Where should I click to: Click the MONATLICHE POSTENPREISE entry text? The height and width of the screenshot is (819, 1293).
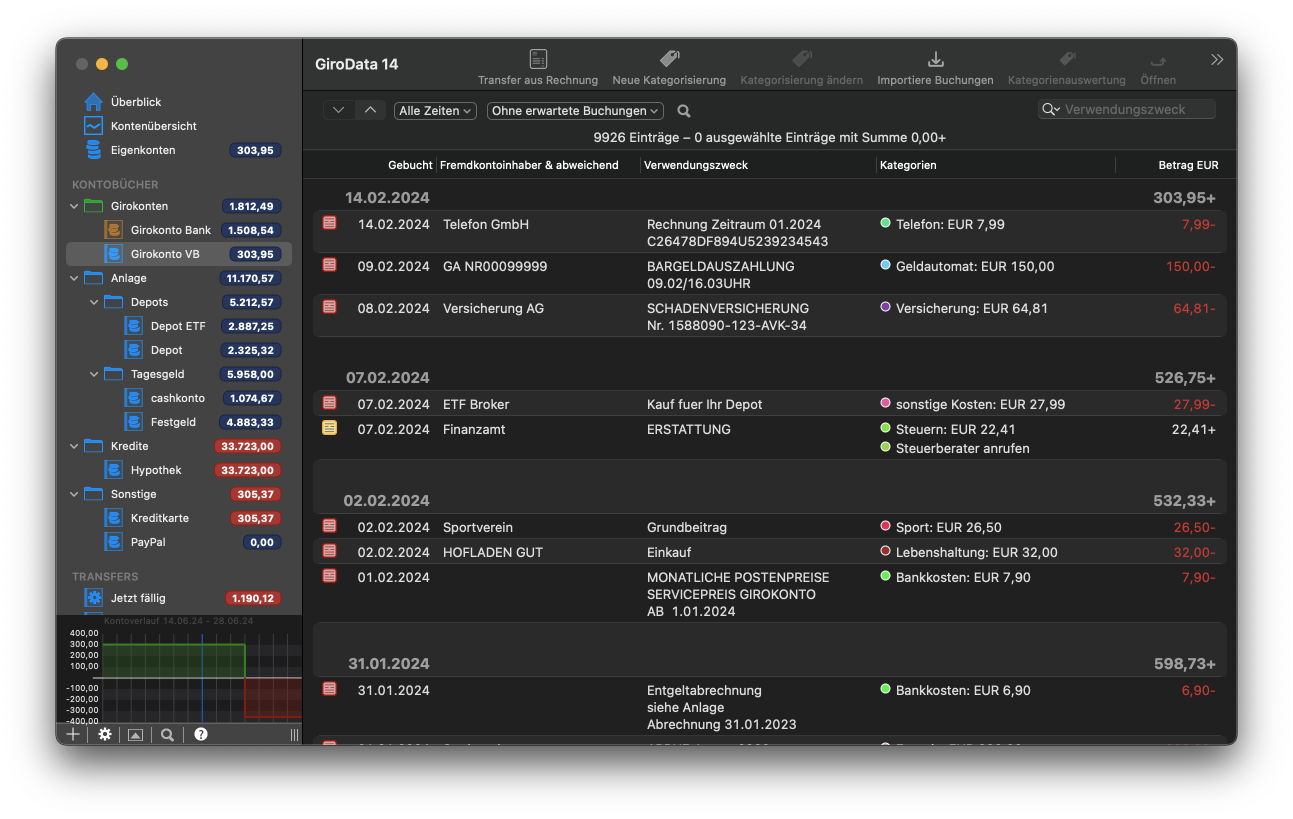[738, 577]
